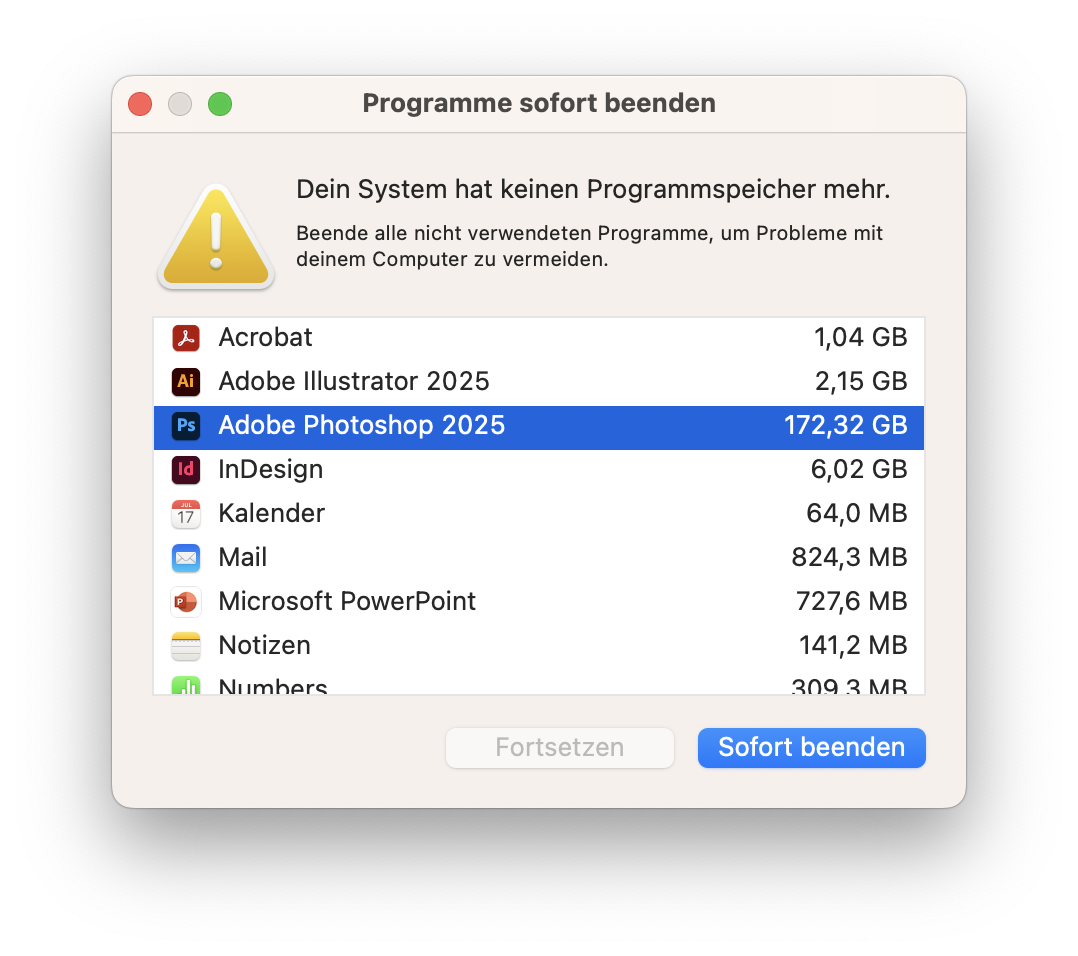The width and height of the screenshot is (1078, 956).
Task: Select the Mail row's 824,3 MB value
Action: tap(849, 558)
